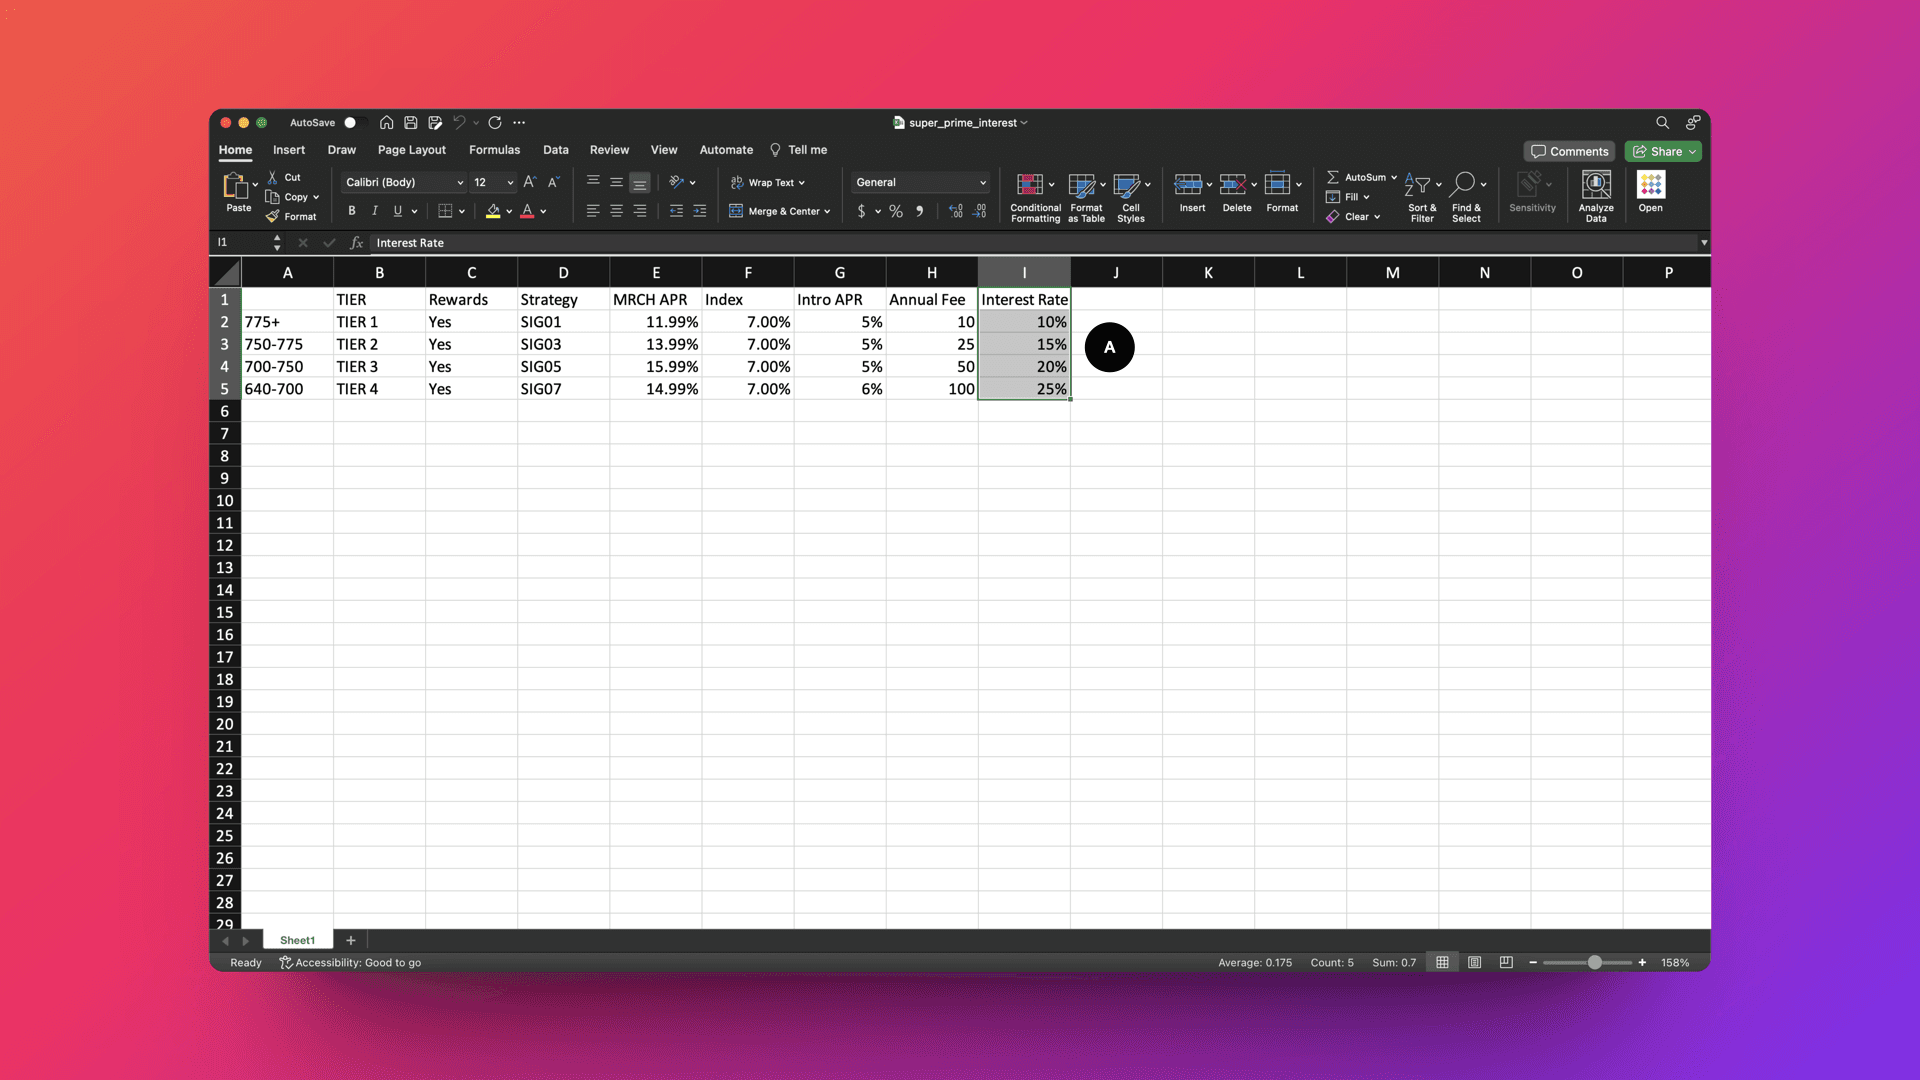Click accessibility checker status icon
1920x1080 pixels.
tap(285, 963)
